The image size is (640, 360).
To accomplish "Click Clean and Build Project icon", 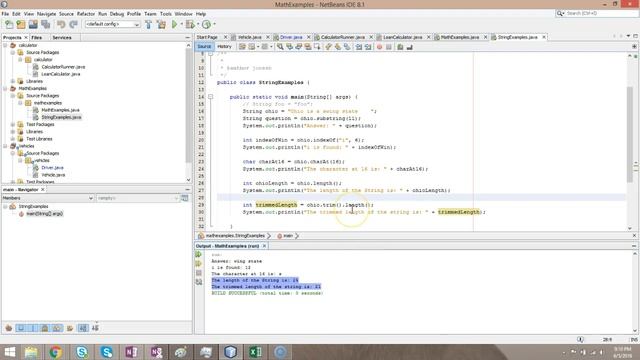I will pos(162,24).
